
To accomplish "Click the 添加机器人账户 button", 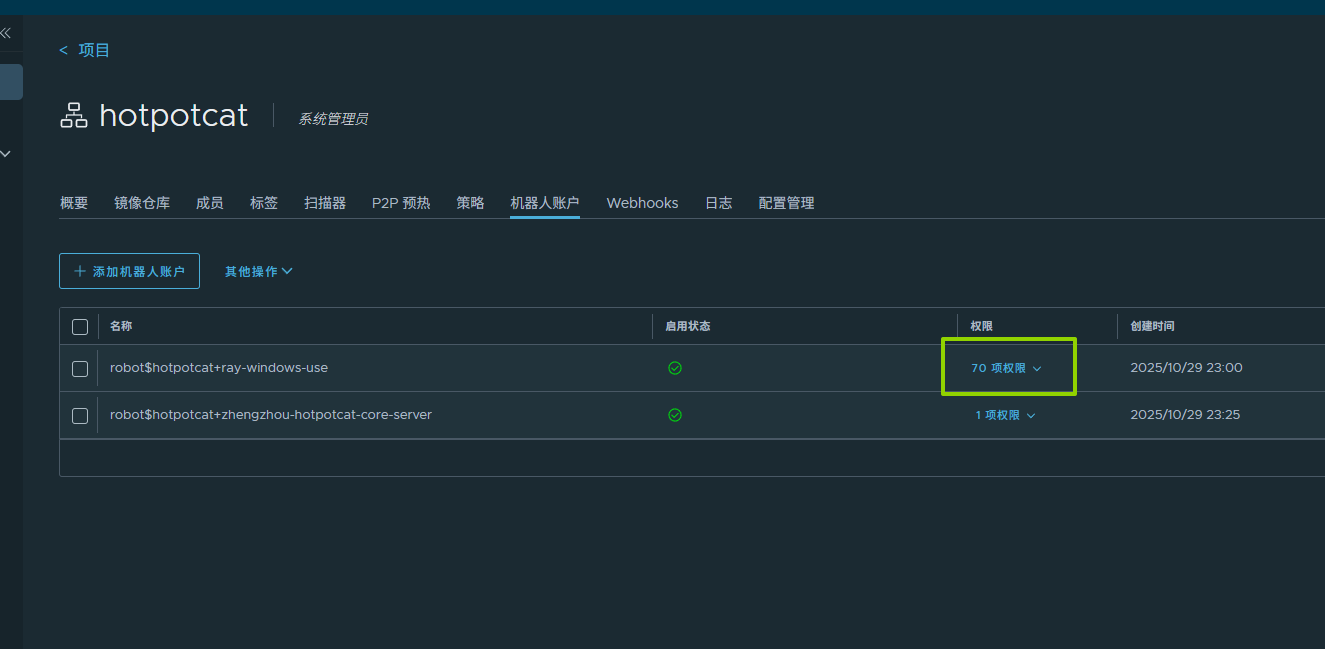I will [x=129, y=271].
